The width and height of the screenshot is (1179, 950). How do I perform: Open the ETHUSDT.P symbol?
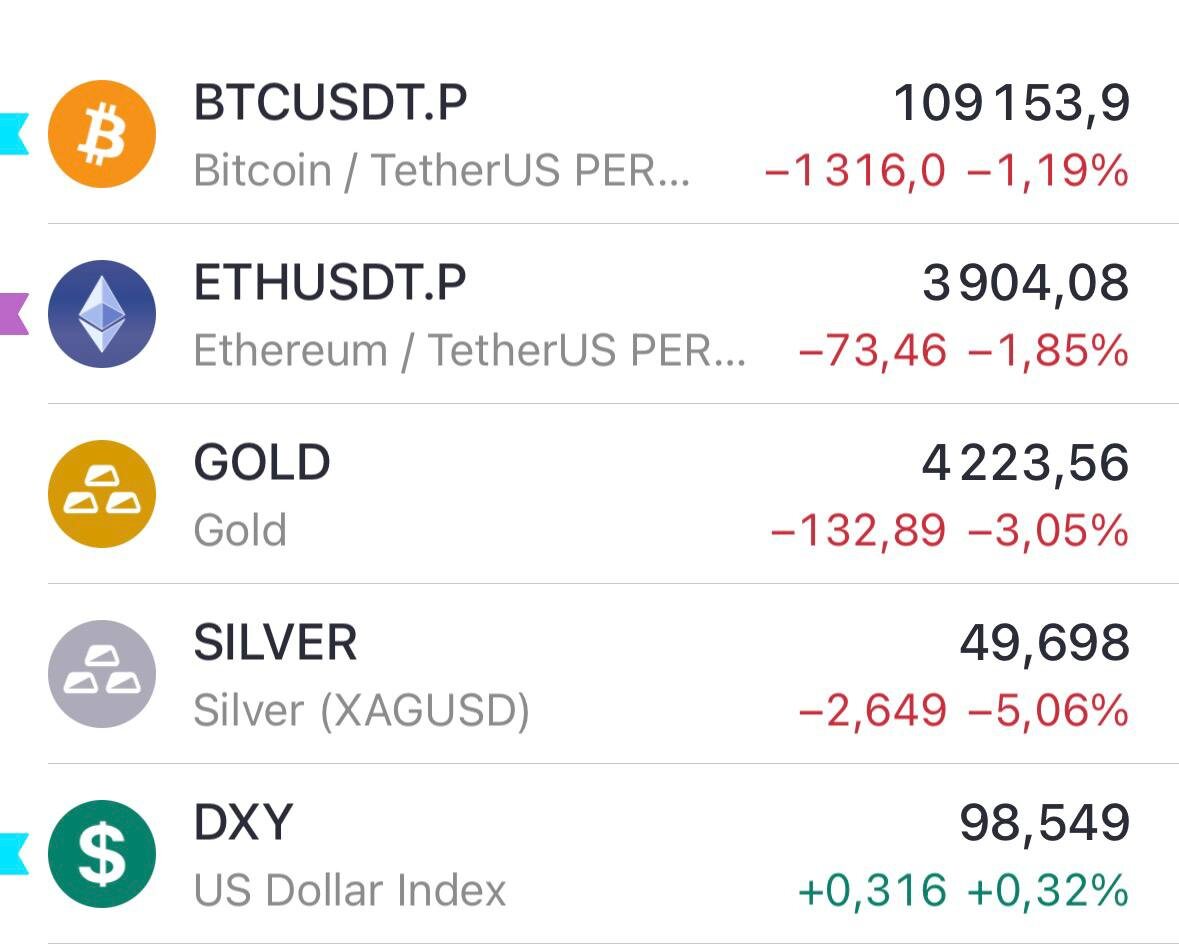click(329, 283)
